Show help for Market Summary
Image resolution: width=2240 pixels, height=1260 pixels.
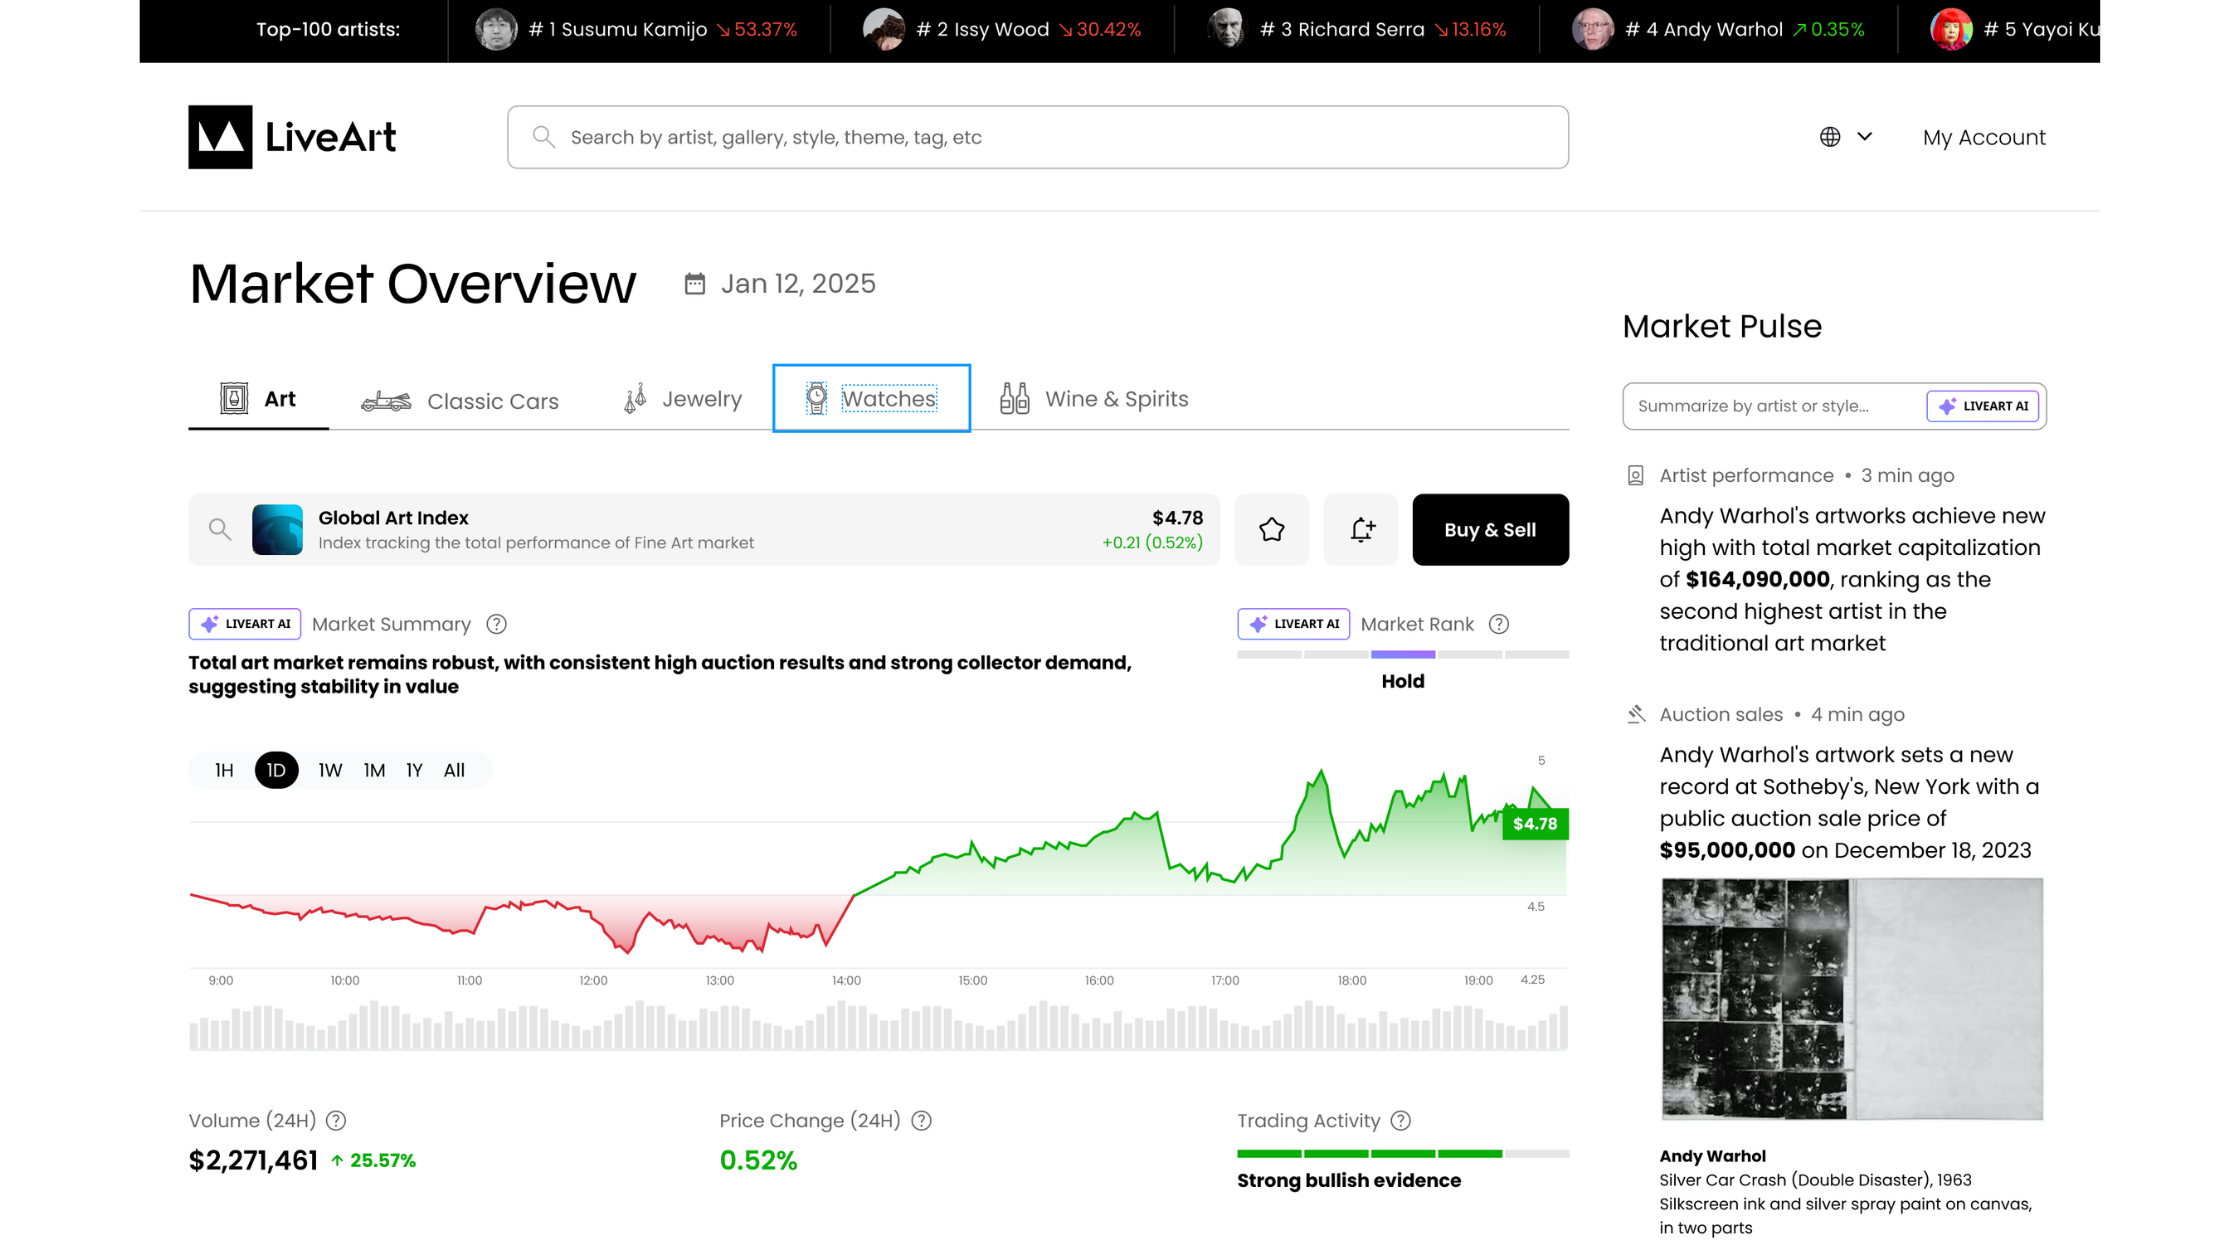tap(496, 624)
